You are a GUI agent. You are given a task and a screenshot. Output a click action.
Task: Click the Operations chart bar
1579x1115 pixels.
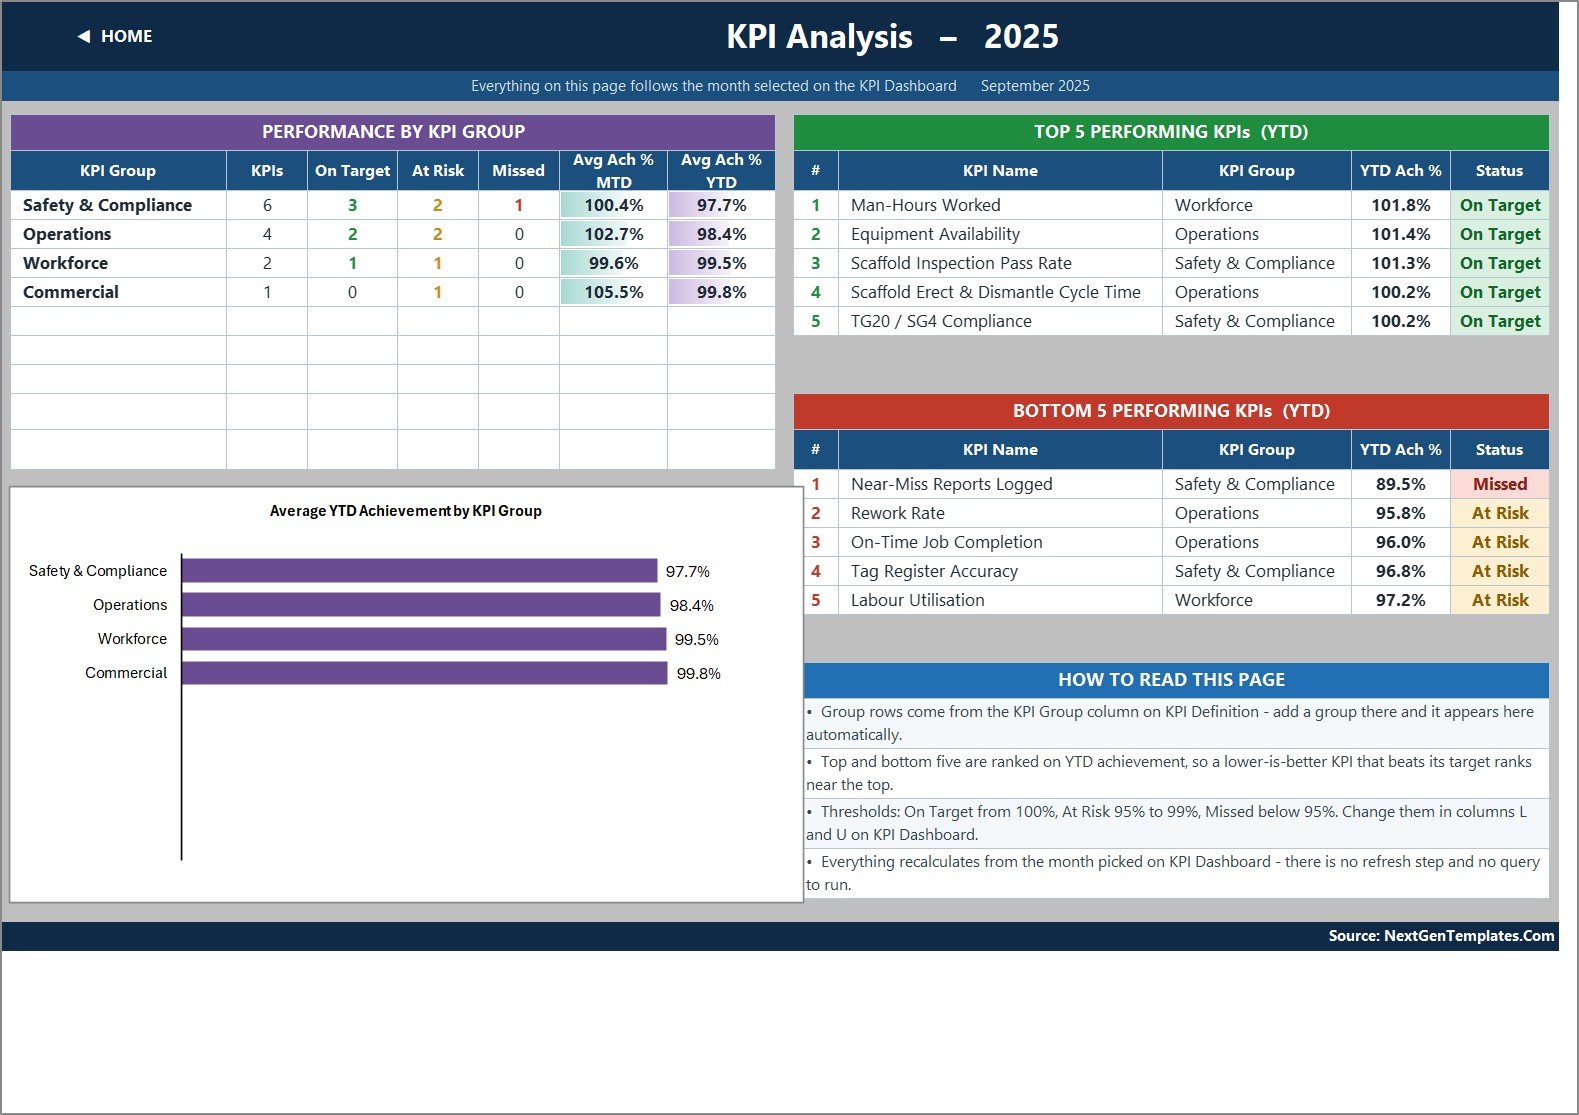pyautogui.click(x=421, y=605)
